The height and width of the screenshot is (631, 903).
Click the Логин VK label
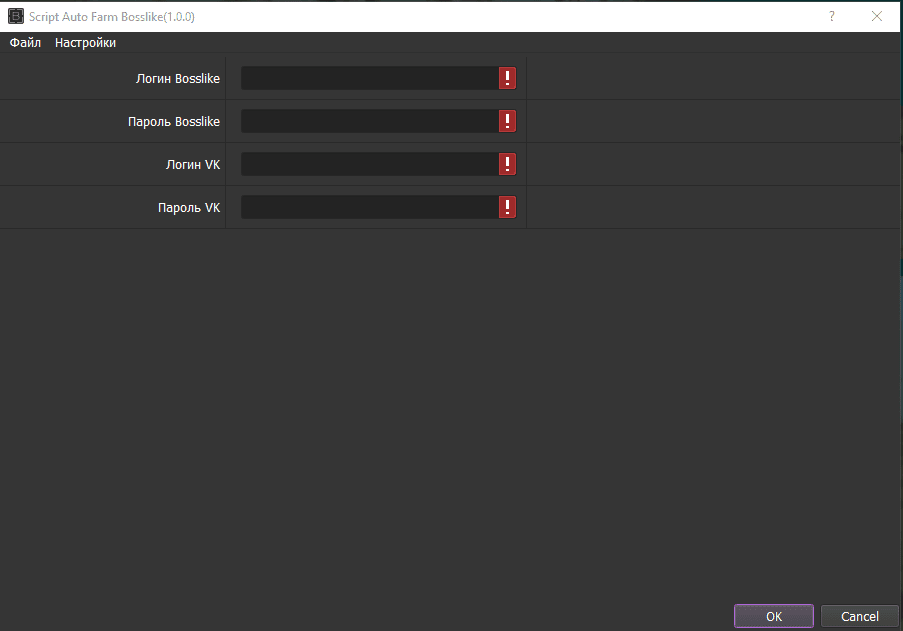pos(192,165)
